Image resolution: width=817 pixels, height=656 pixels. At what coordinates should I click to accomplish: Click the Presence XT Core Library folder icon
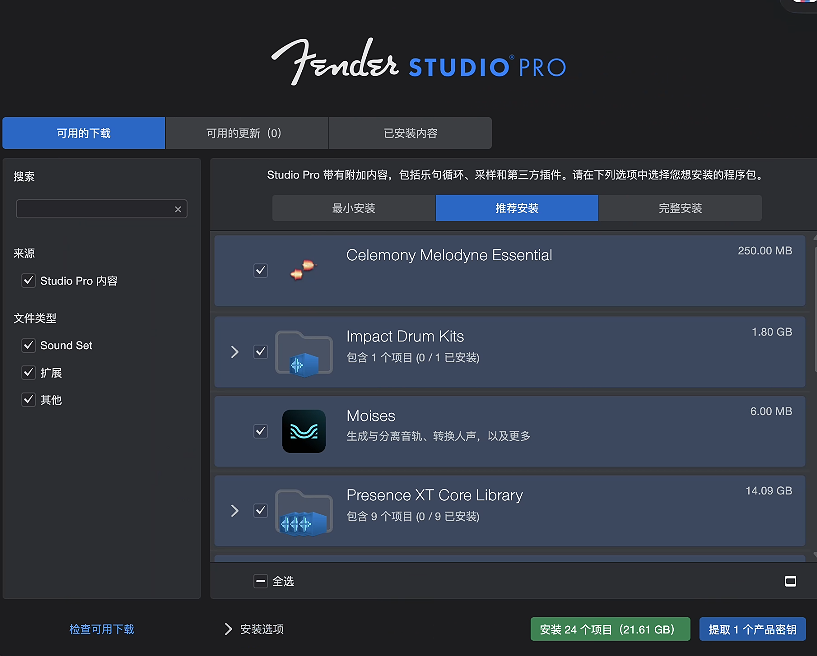(304, 512)
